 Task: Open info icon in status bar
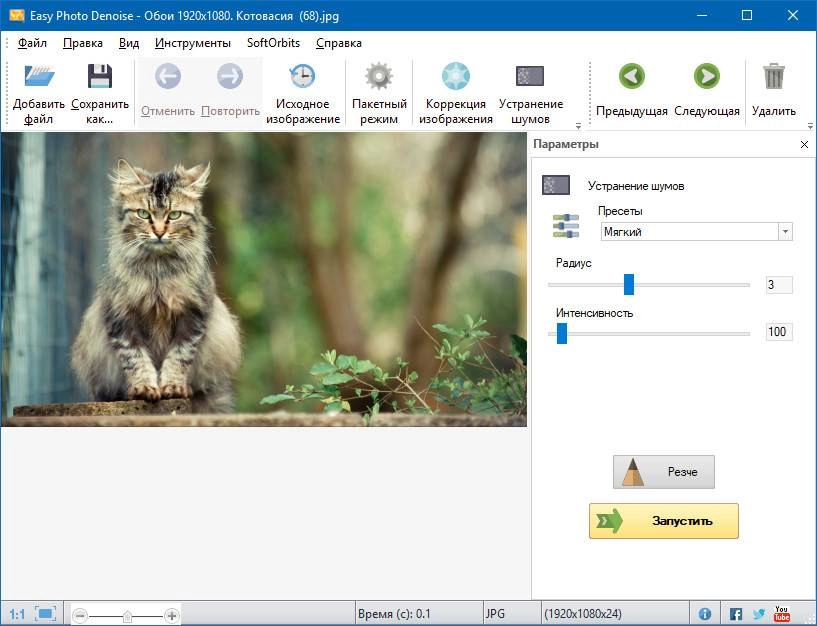(x=704, y=614)
